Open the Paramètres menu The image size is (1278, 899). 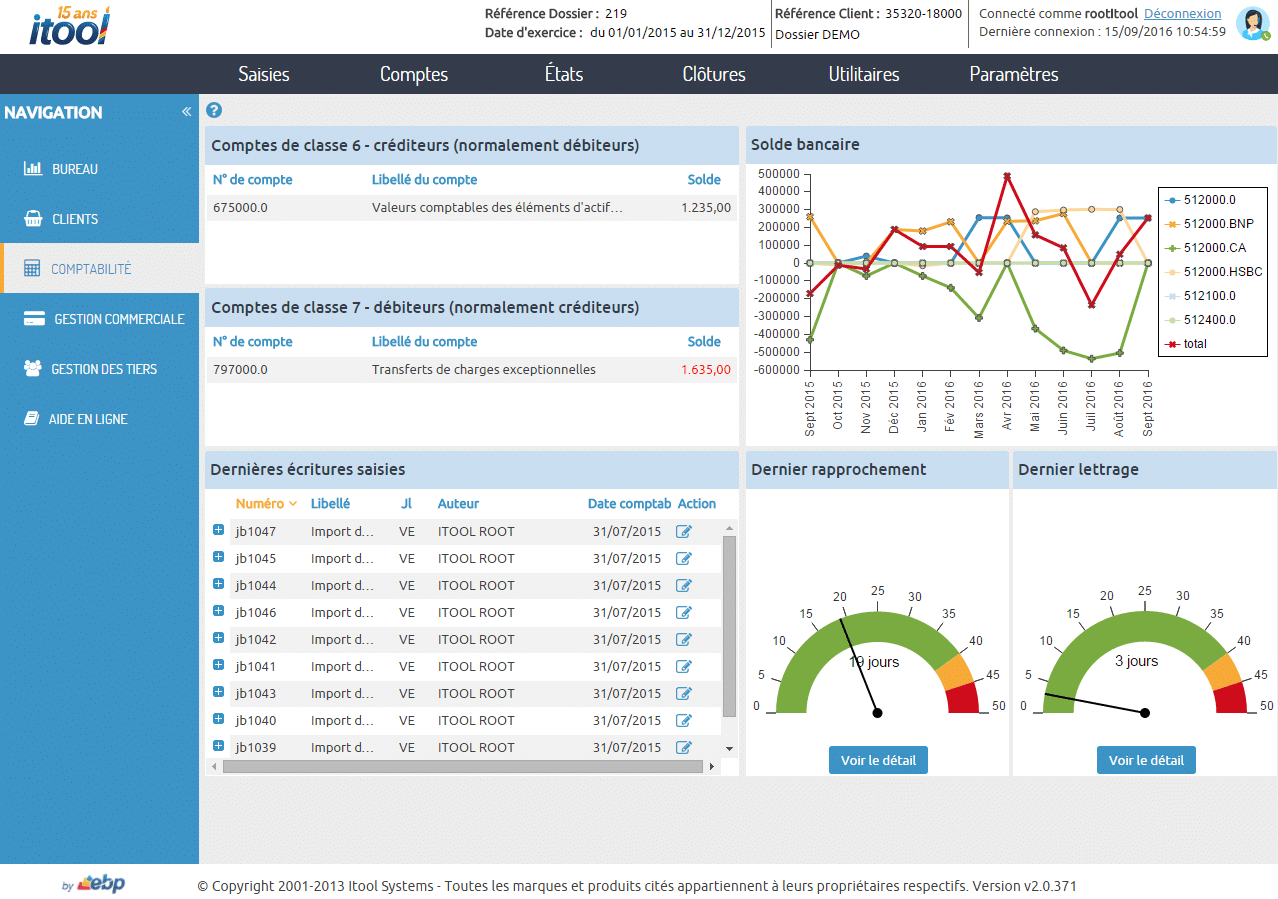tap(1012, 73)
